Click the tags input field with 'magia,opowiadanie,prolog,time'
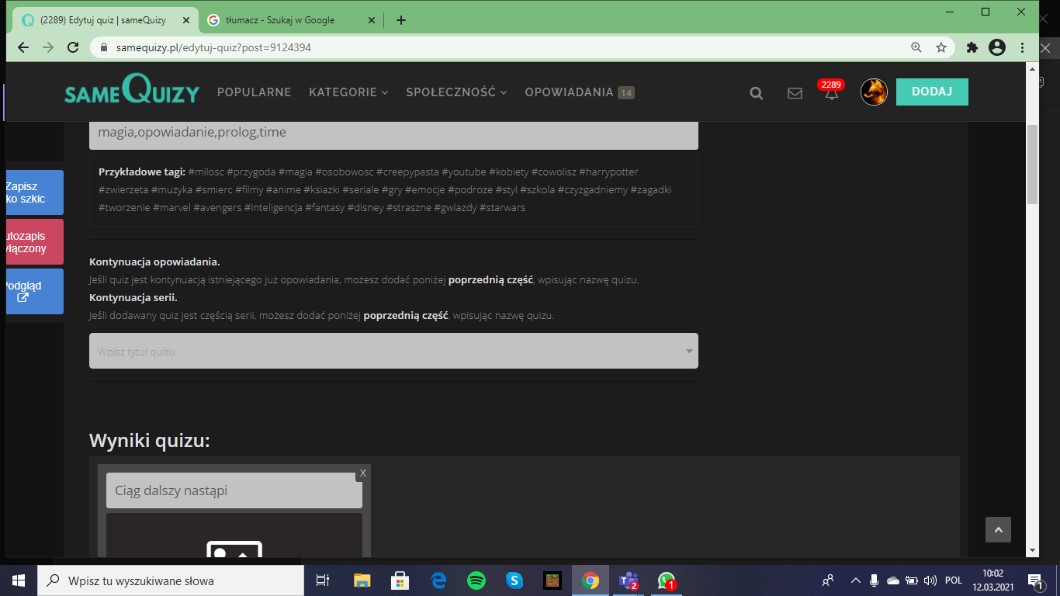Screen dimensions: 1060x596 [x=393, y=133]
